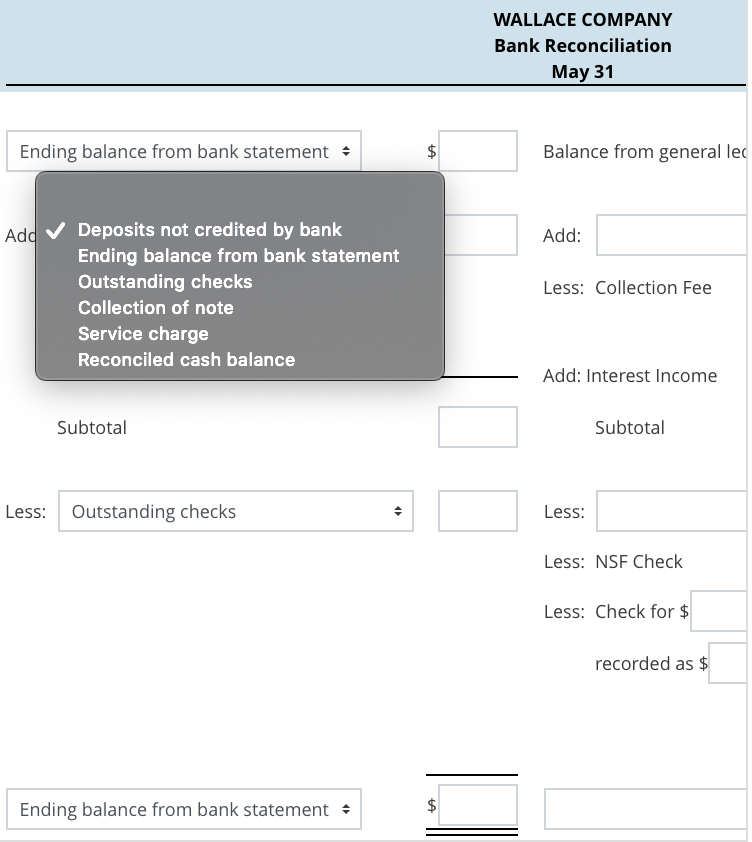The image size is (752, 842).
Task: Select 'Deposits not credited by bank' from the open menu
Action: pyautogui.click(x=212, y=229)
